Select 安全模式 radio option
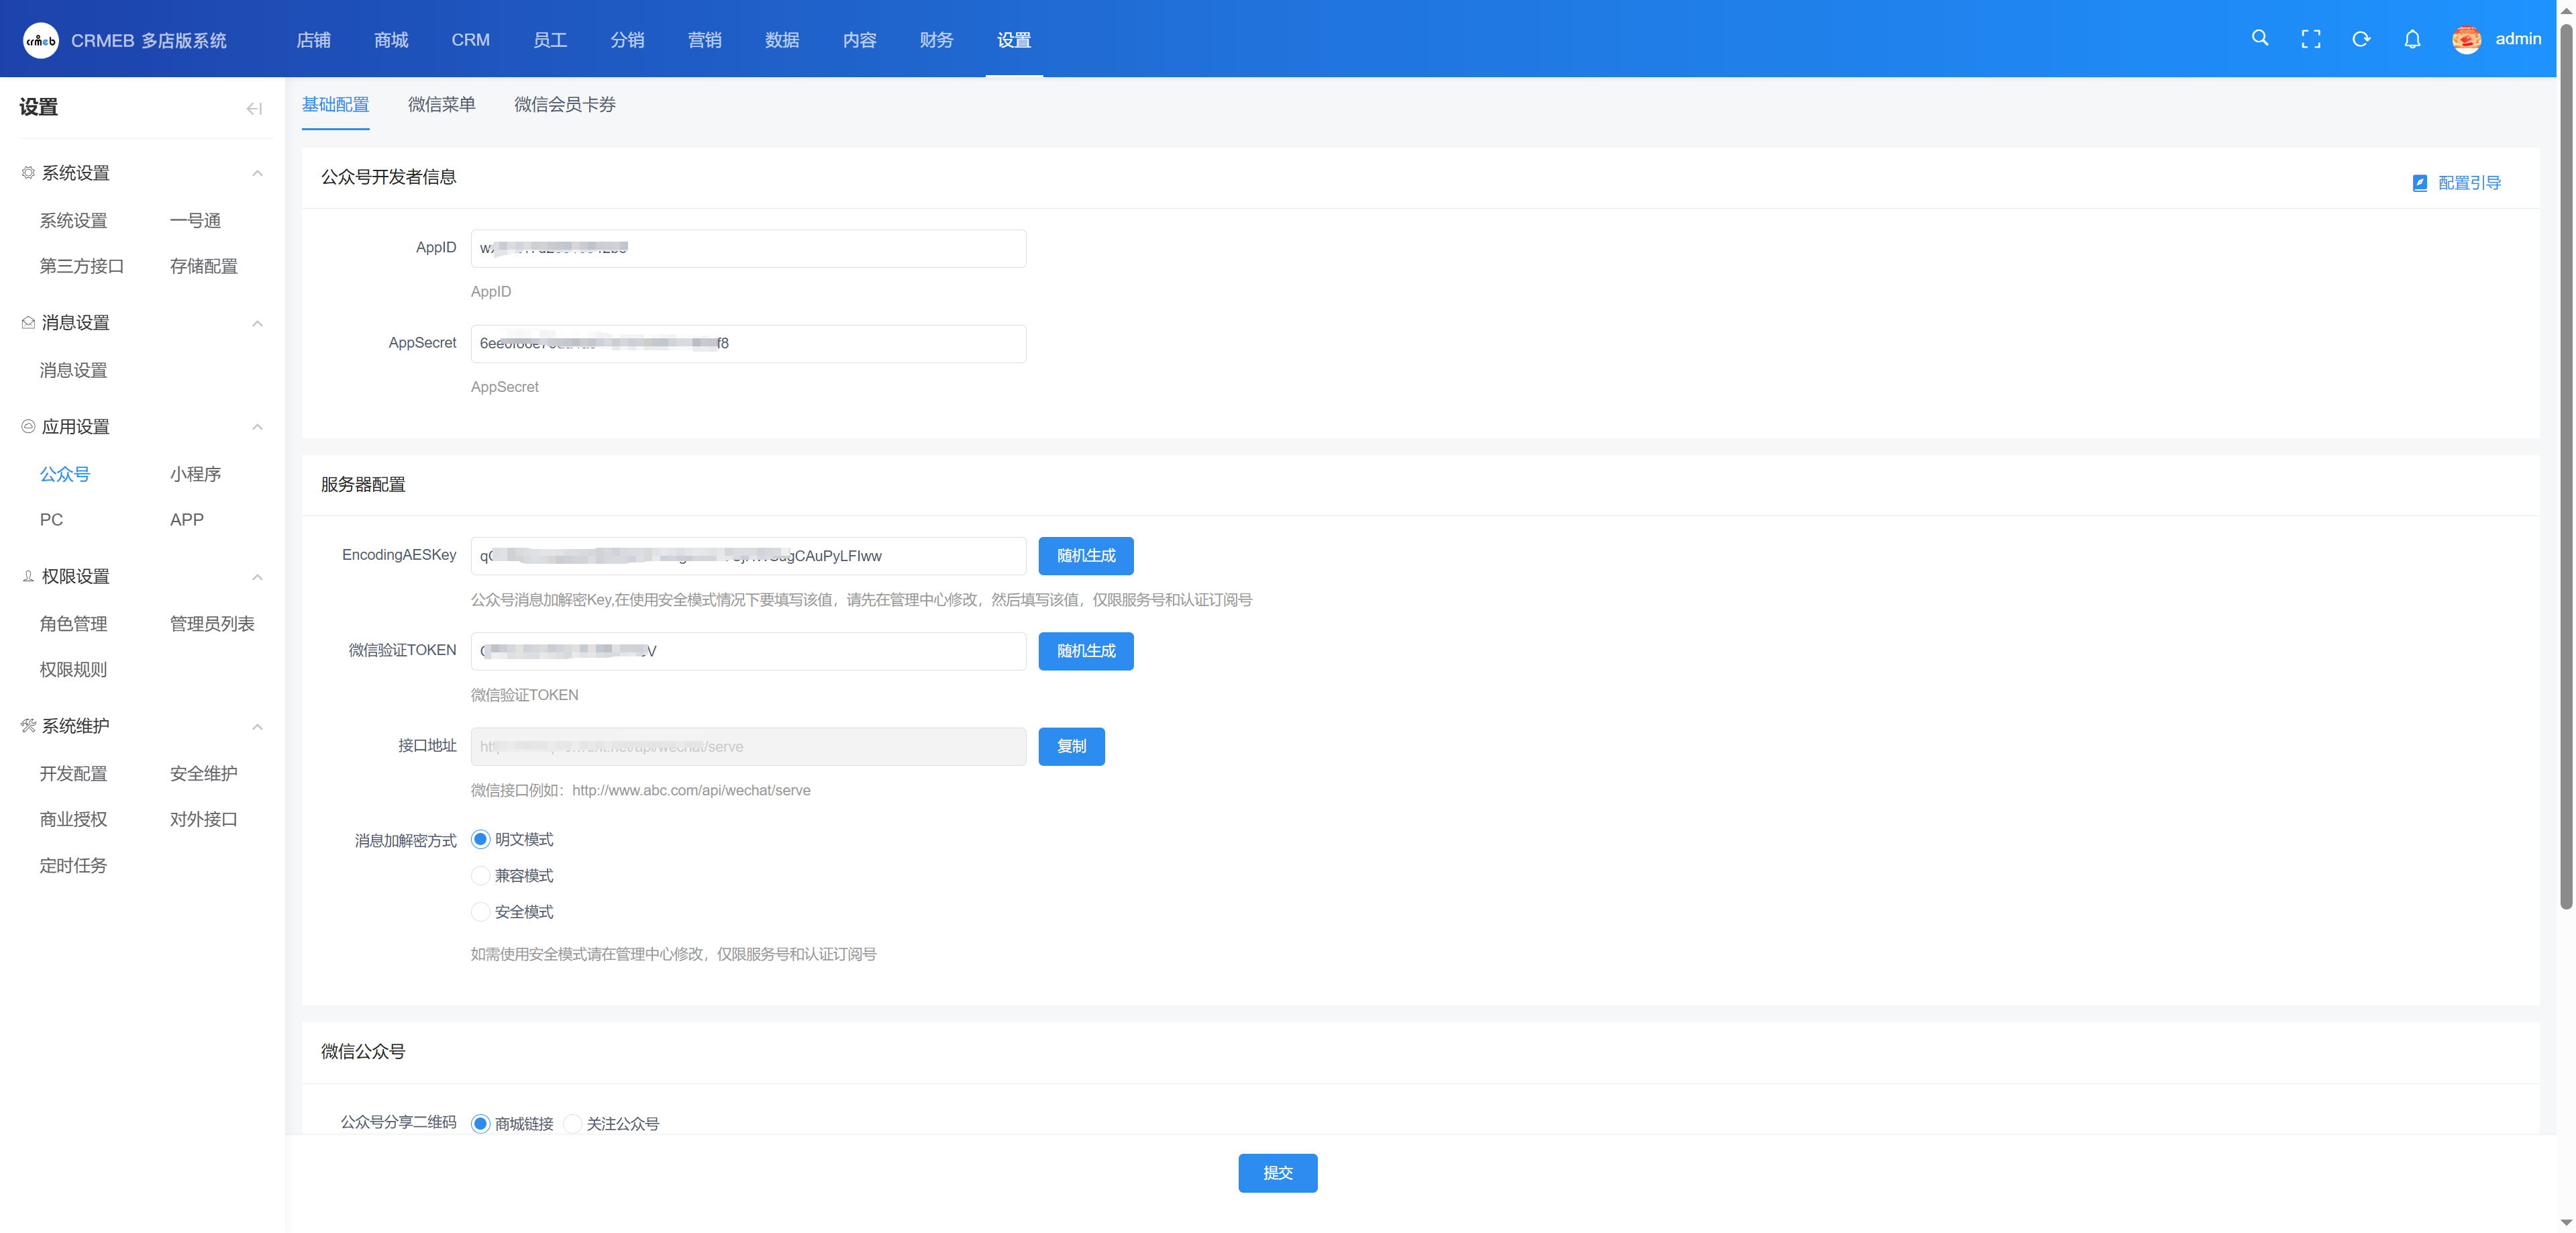This screenshot has height=1233, width=2576. click(x=481, y=911)
